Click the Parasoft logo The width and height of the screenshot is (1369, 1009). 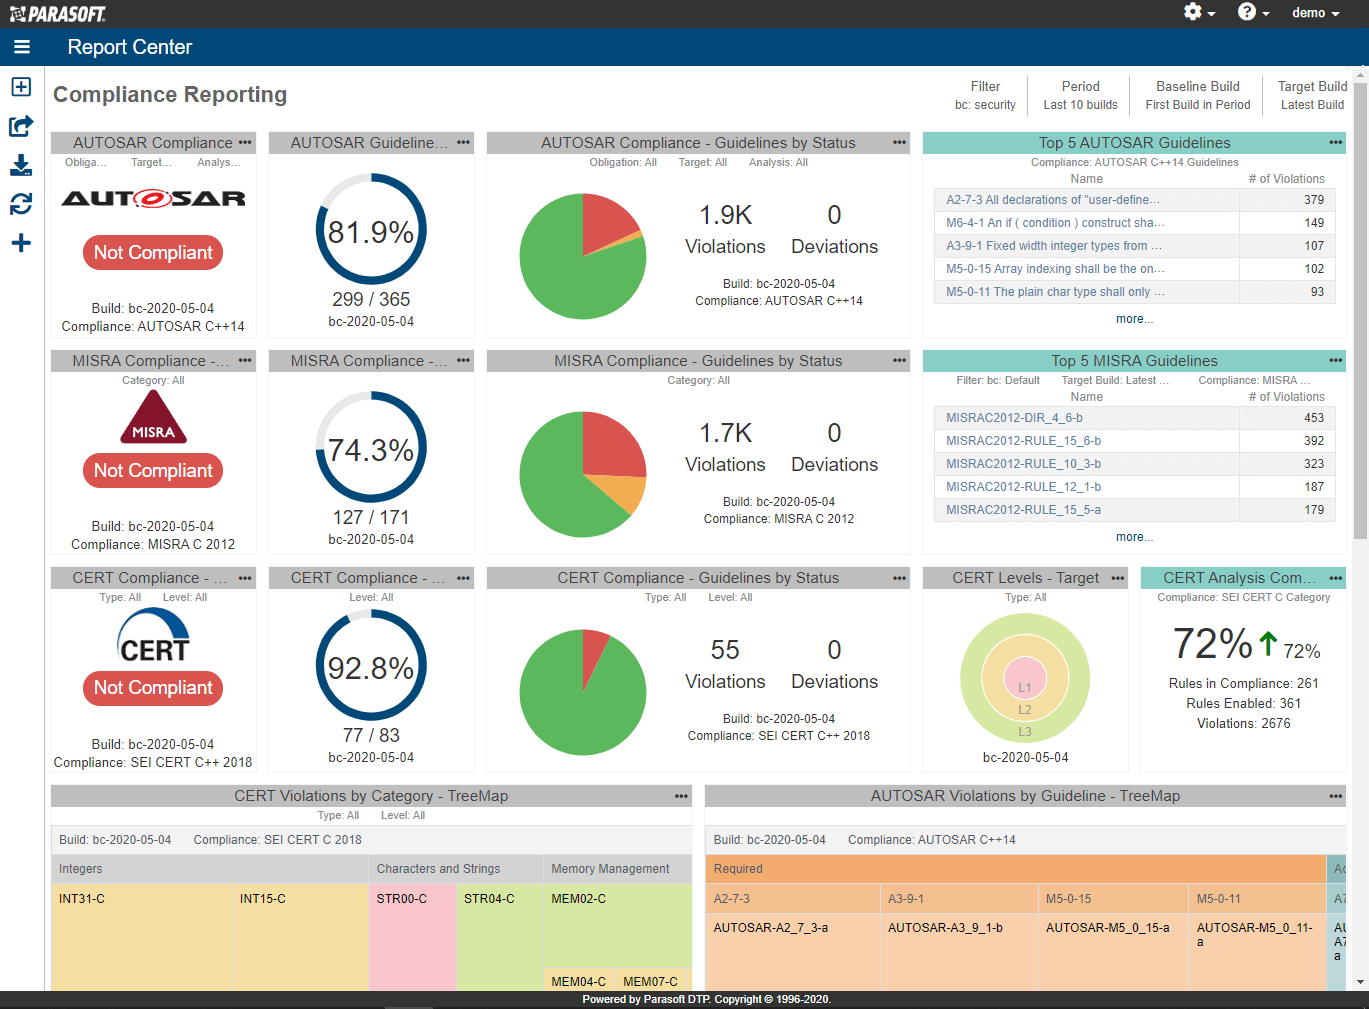pyautogui.click(x=55, y=14)
